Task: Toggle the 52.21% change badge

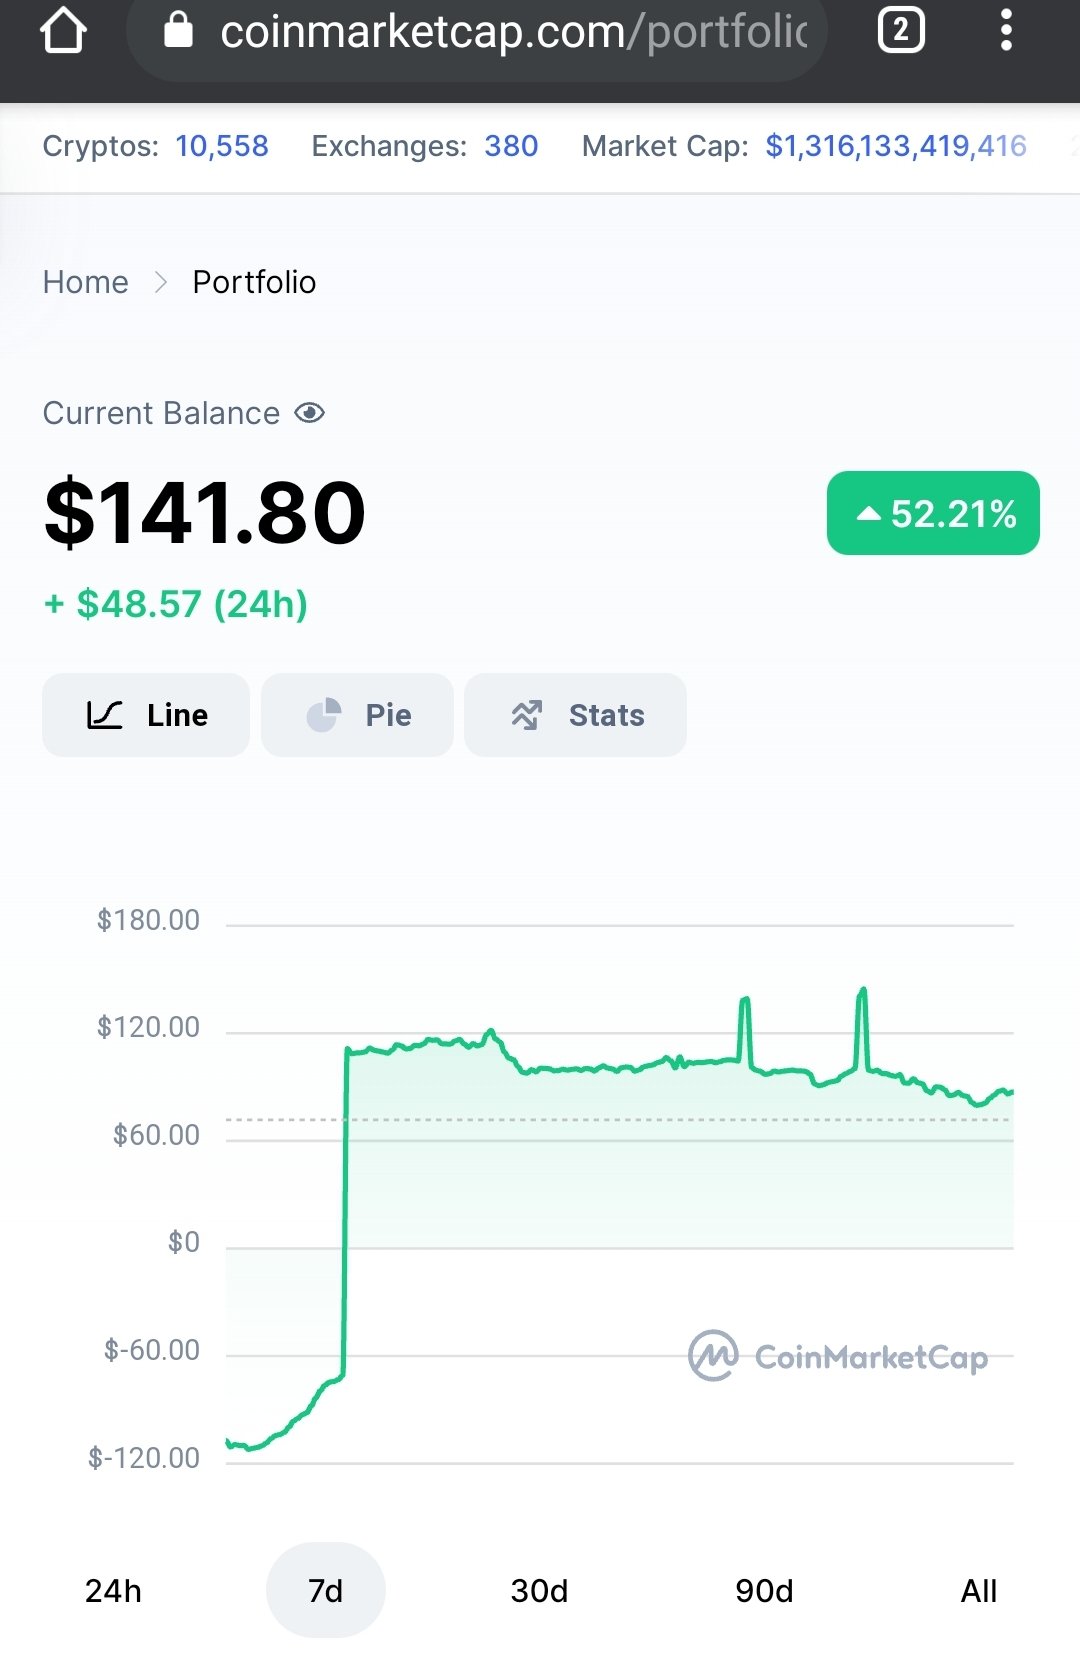Action: (933, 513)
